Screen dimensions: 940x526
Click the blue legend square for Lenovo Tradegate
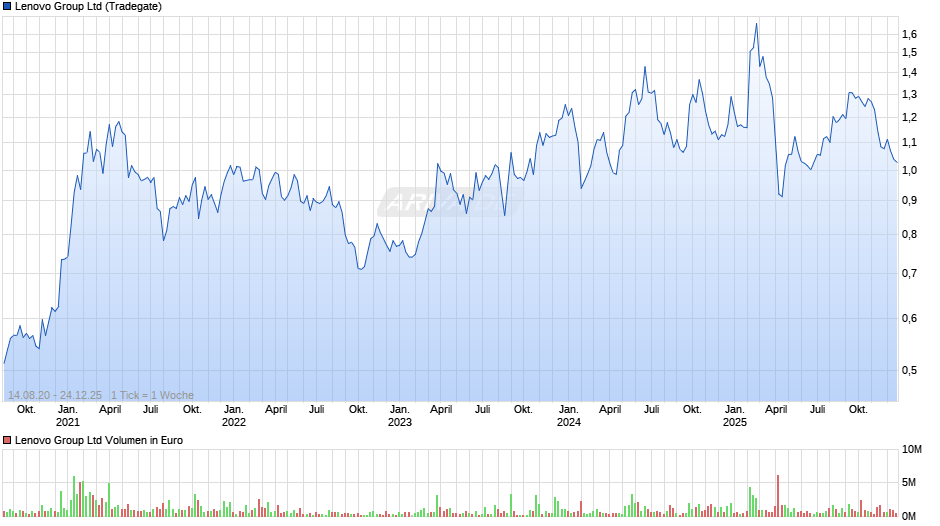7,7
